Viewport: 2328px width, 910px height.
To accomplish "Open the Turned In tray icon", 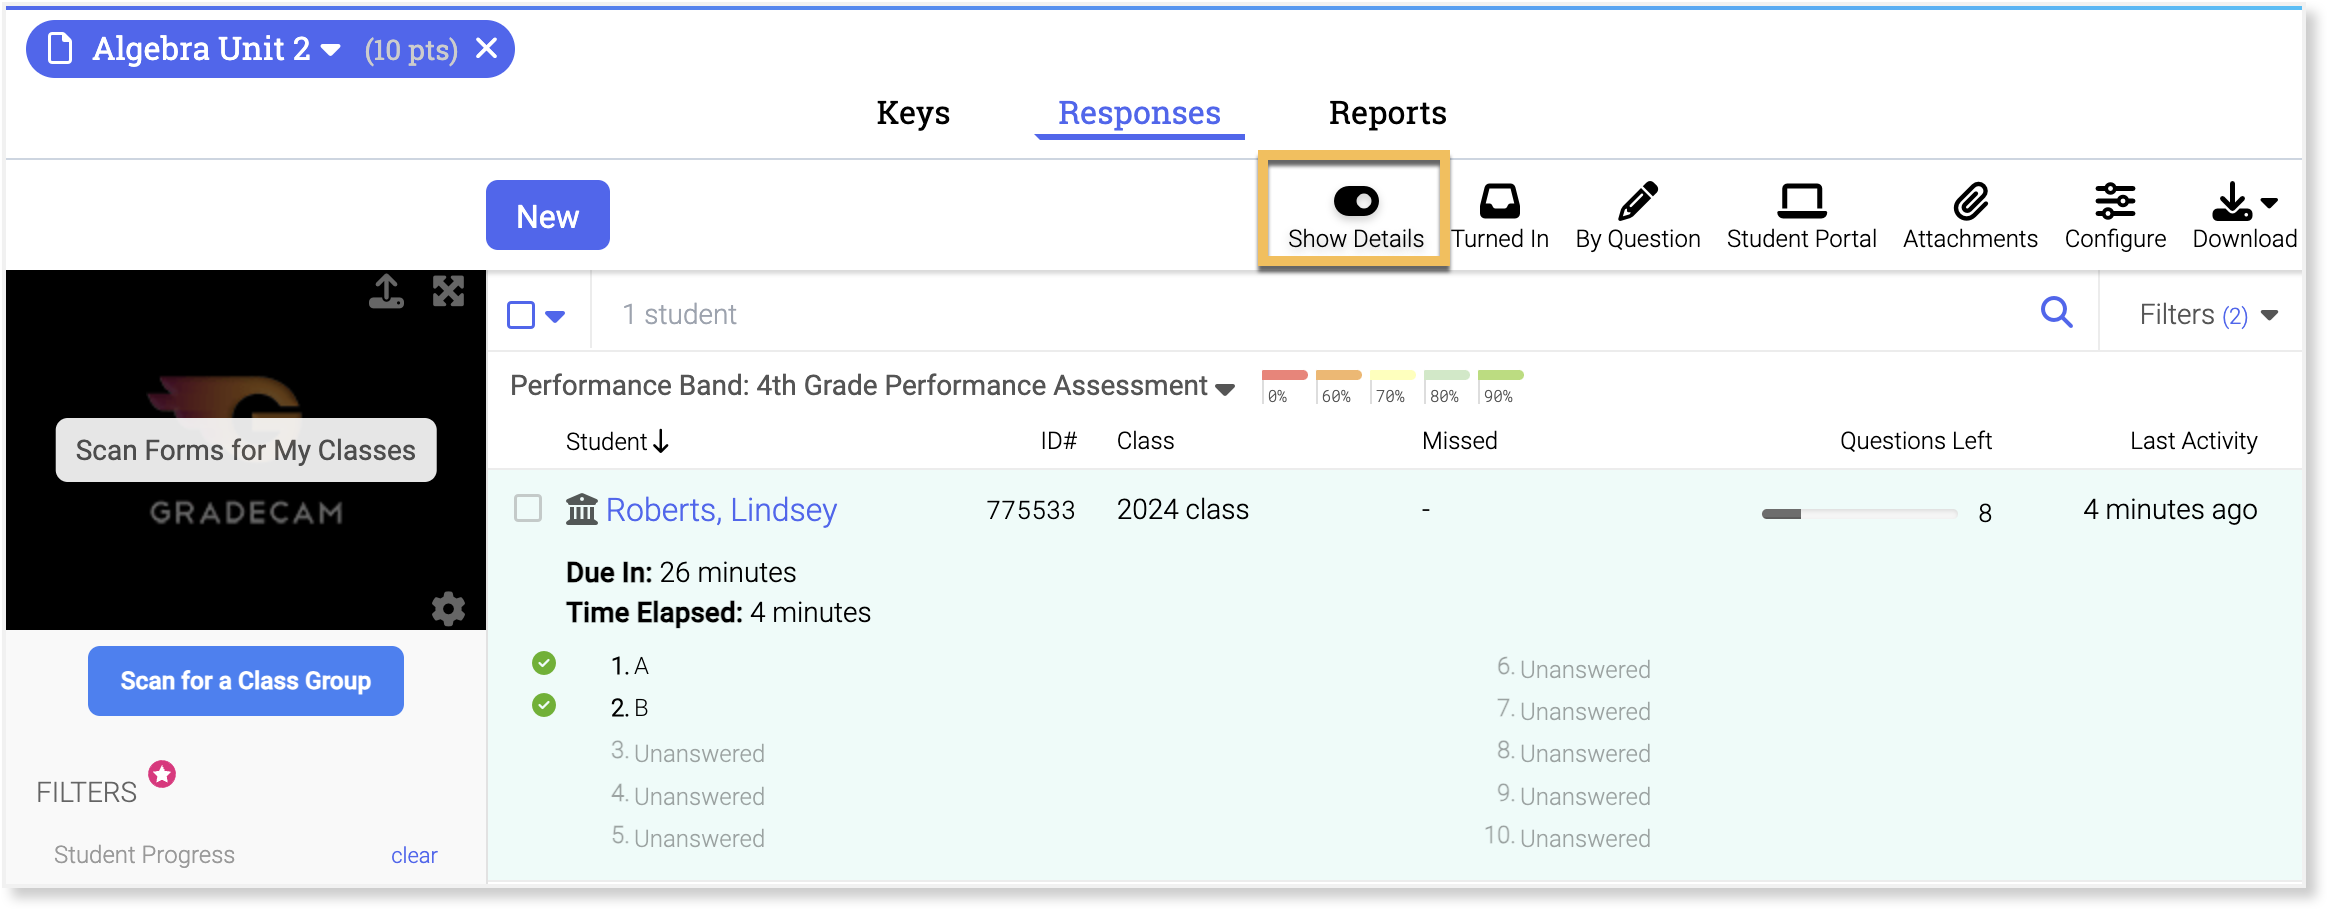I will click(1499, 202).
